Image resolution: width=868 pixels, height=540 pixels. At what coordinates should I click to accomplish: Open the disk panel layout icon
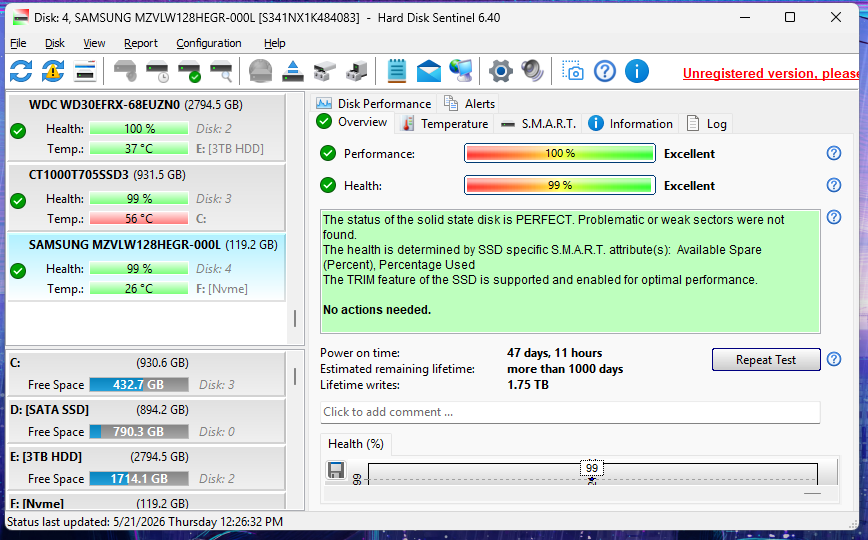coord(85,71)
